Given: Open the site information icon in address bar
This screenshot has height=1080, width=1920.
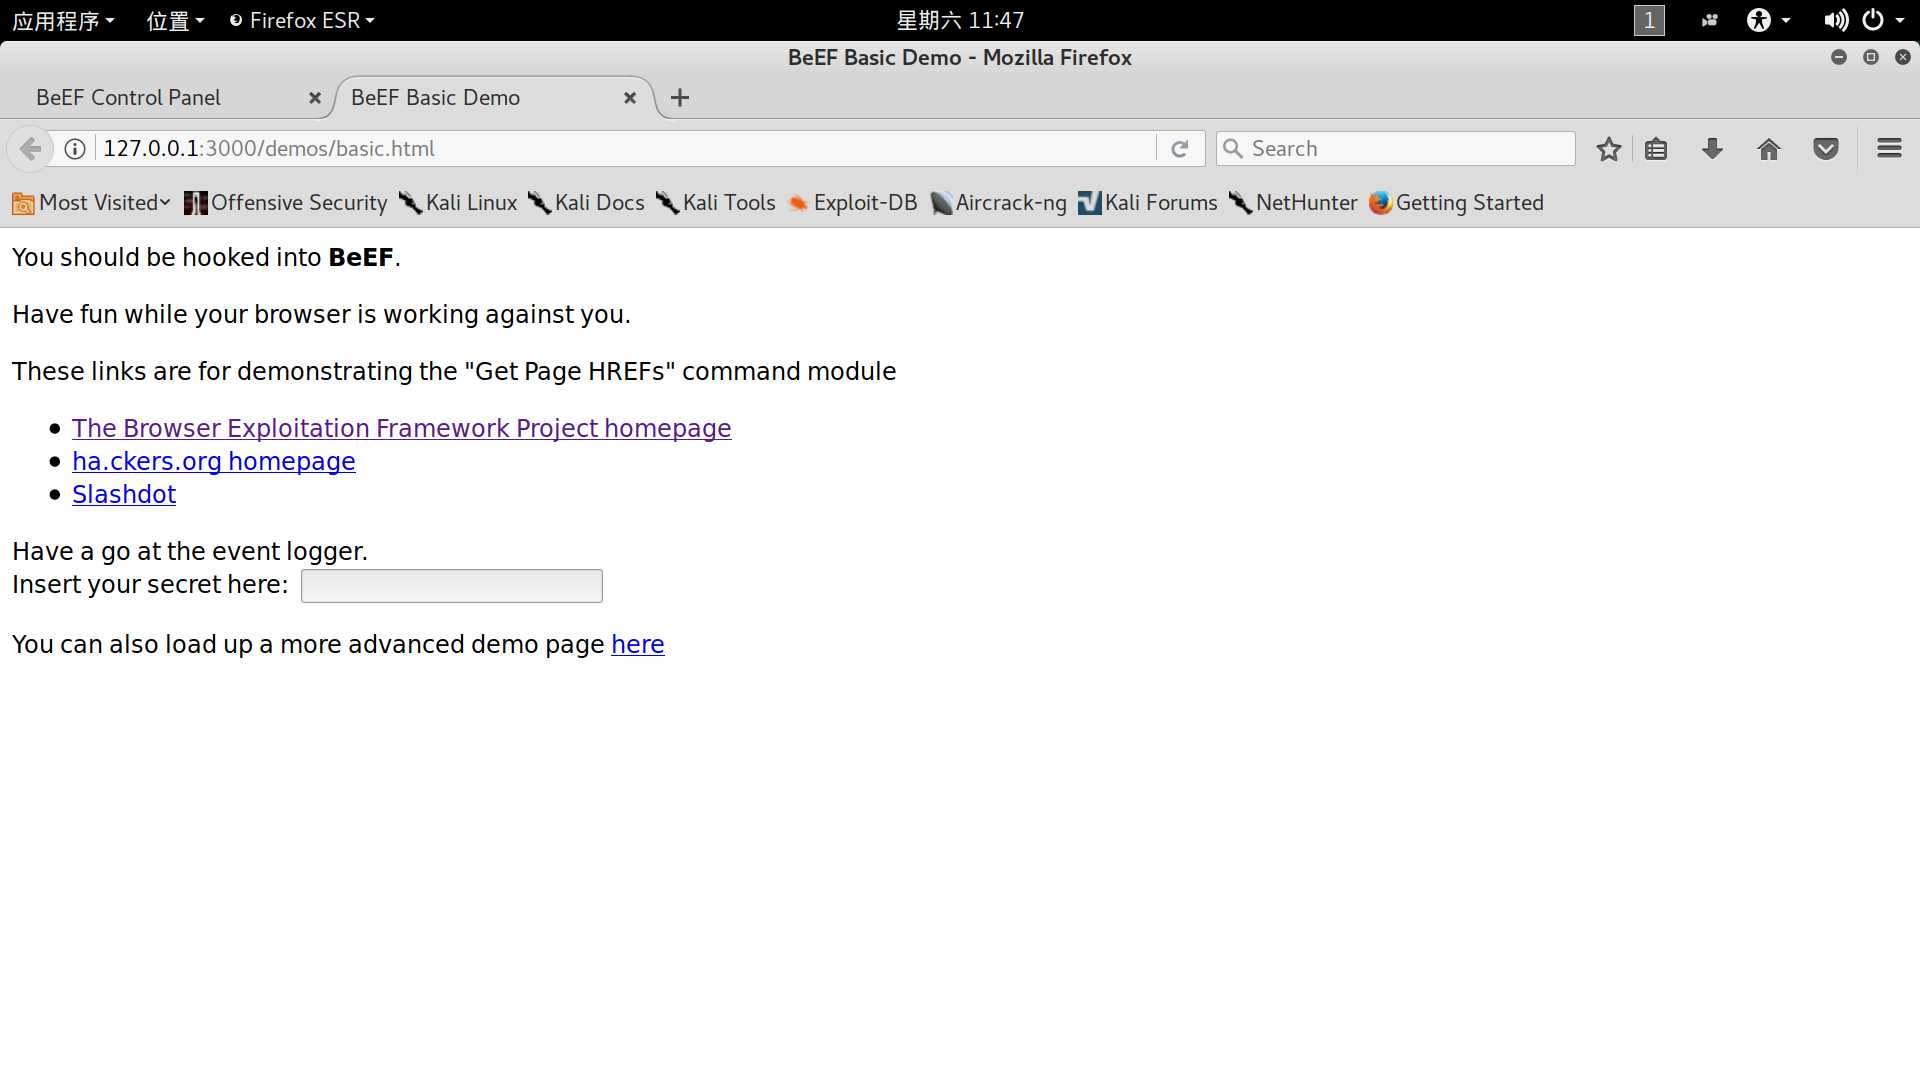Looking at the screenshot, I should 75,149.
